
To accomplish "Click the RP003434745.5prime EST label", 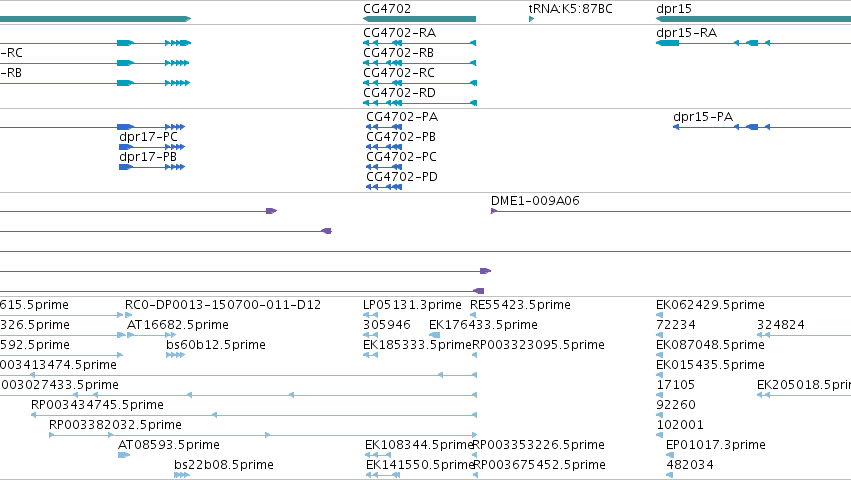I will pos(97,405).
